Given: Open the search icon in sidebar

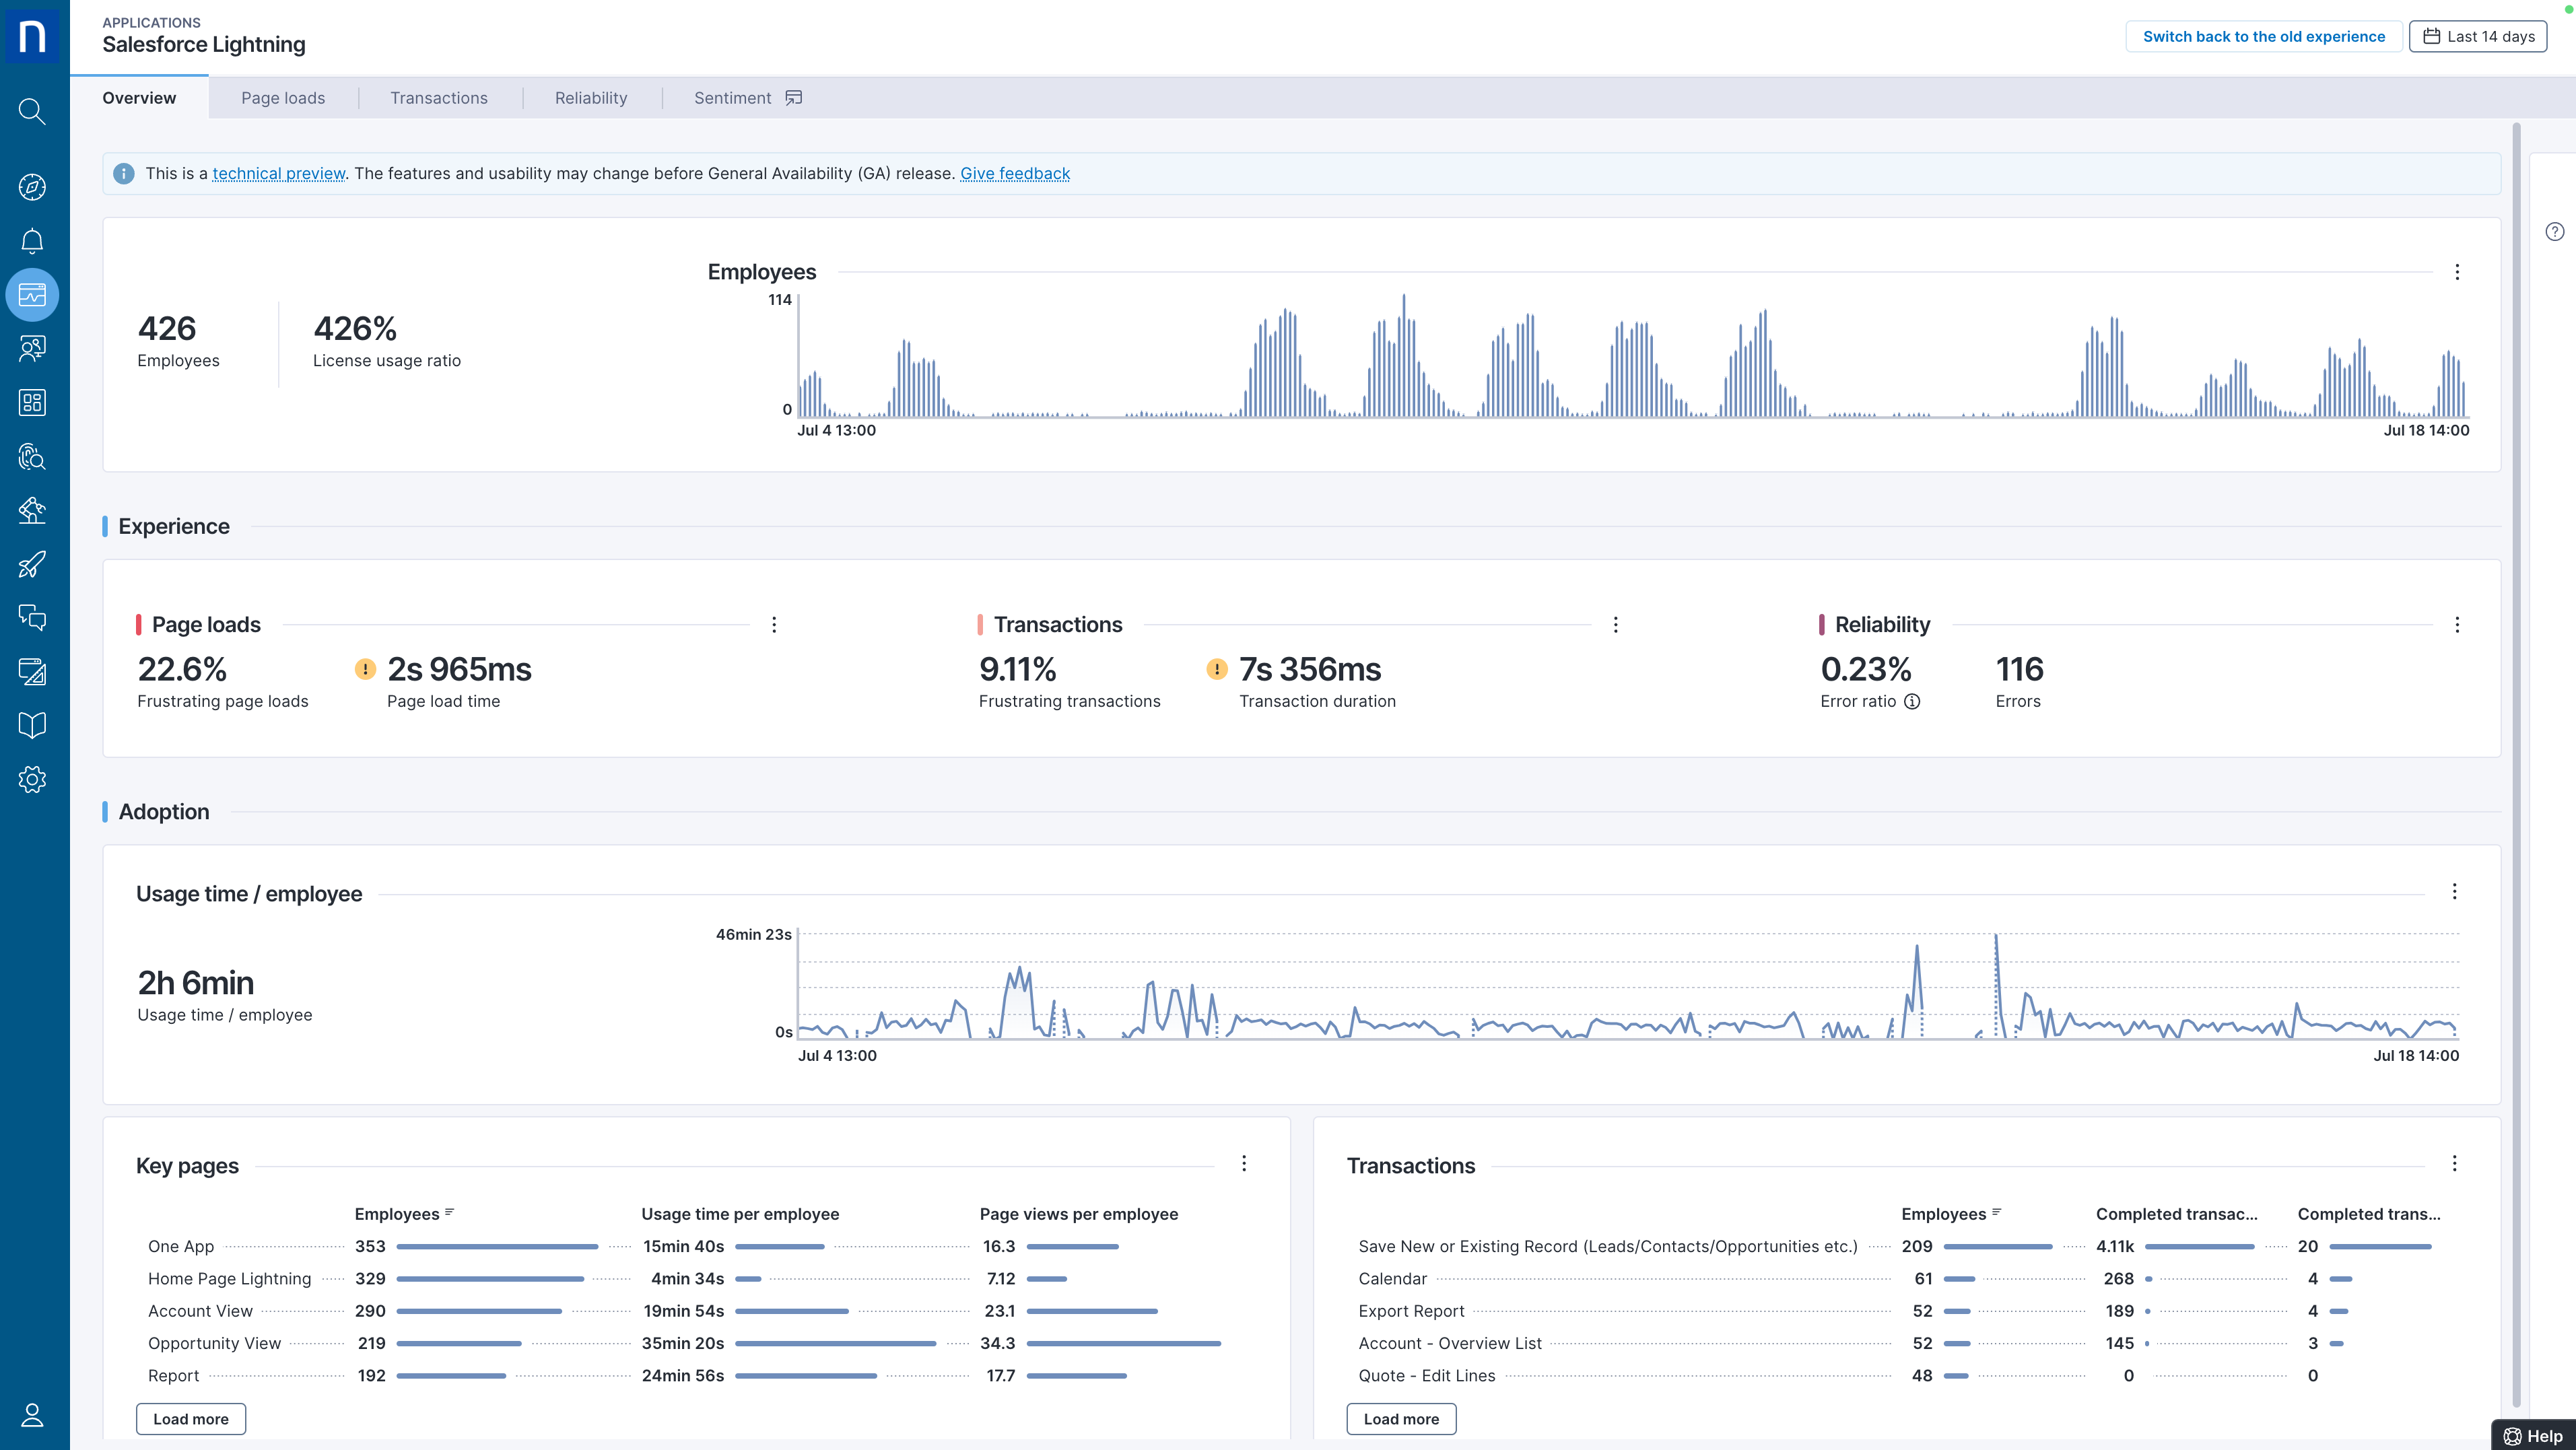Looking at the screenshot, I should [32, 111].
